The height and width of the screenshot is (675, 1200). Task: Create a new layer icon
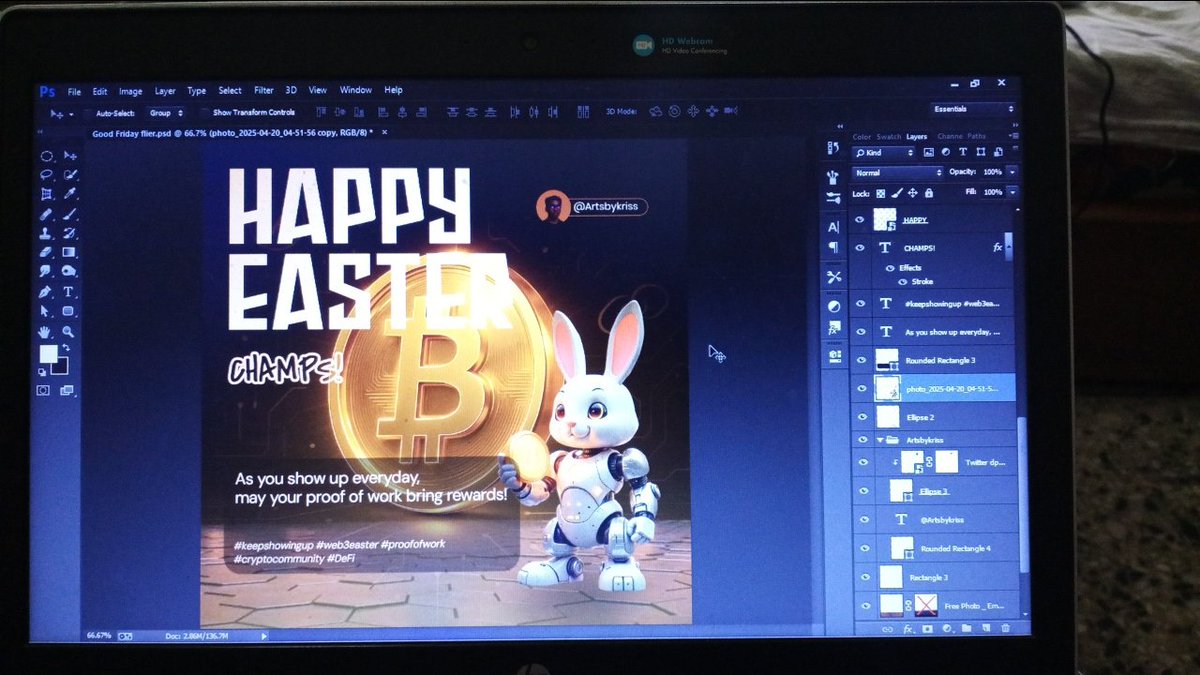[x=985, y=628]
